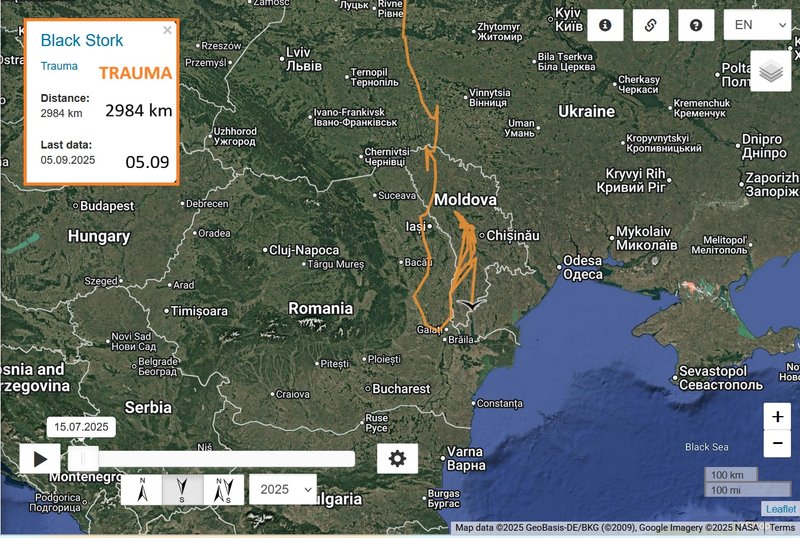Start the migration playback
Viewport: 800px width, 538px height.
(x=40, y=459)
